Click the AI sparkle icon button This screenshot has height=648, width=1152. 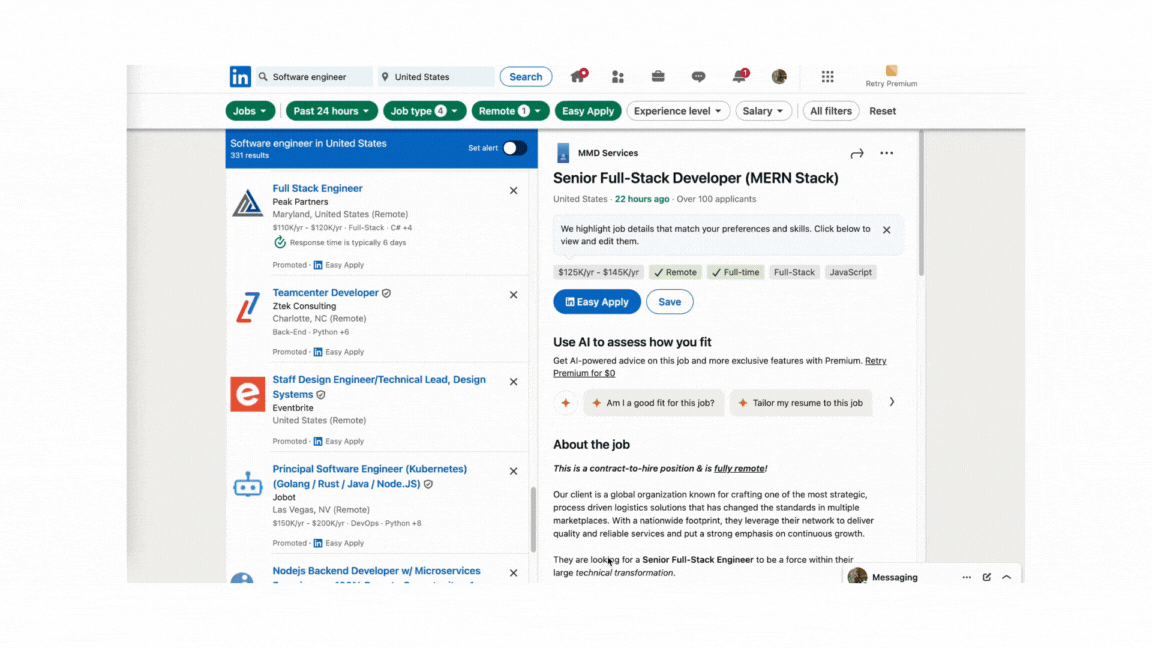pyautogui.click(x=566, y=403)
